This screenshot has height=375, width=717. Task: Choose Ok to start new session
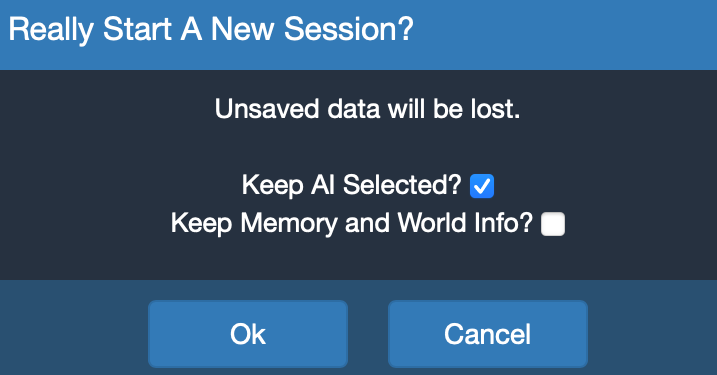click(x=248, y=334)
